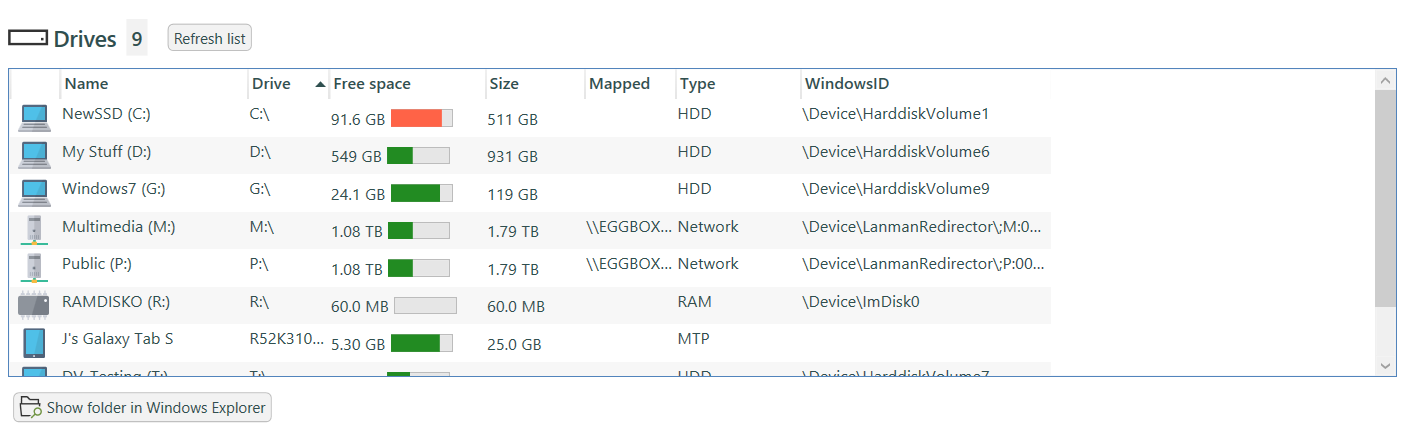
Task: Click the Drives header disk icon
Action: pyautogui.click(x=28, y=38)
